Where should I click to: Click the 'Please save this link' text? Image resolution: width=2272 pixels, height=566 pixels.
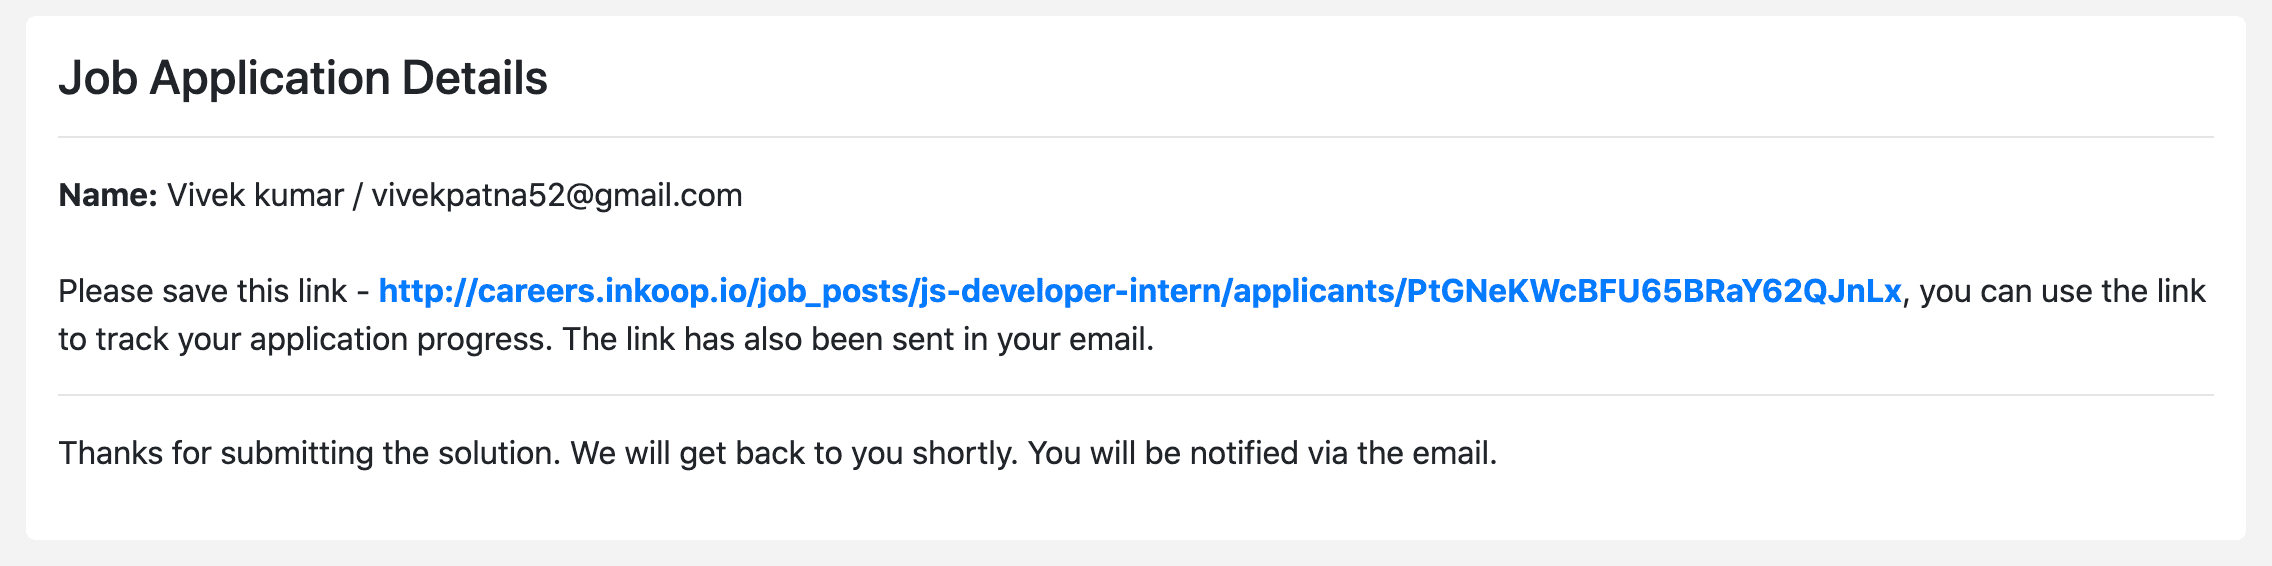203,291
